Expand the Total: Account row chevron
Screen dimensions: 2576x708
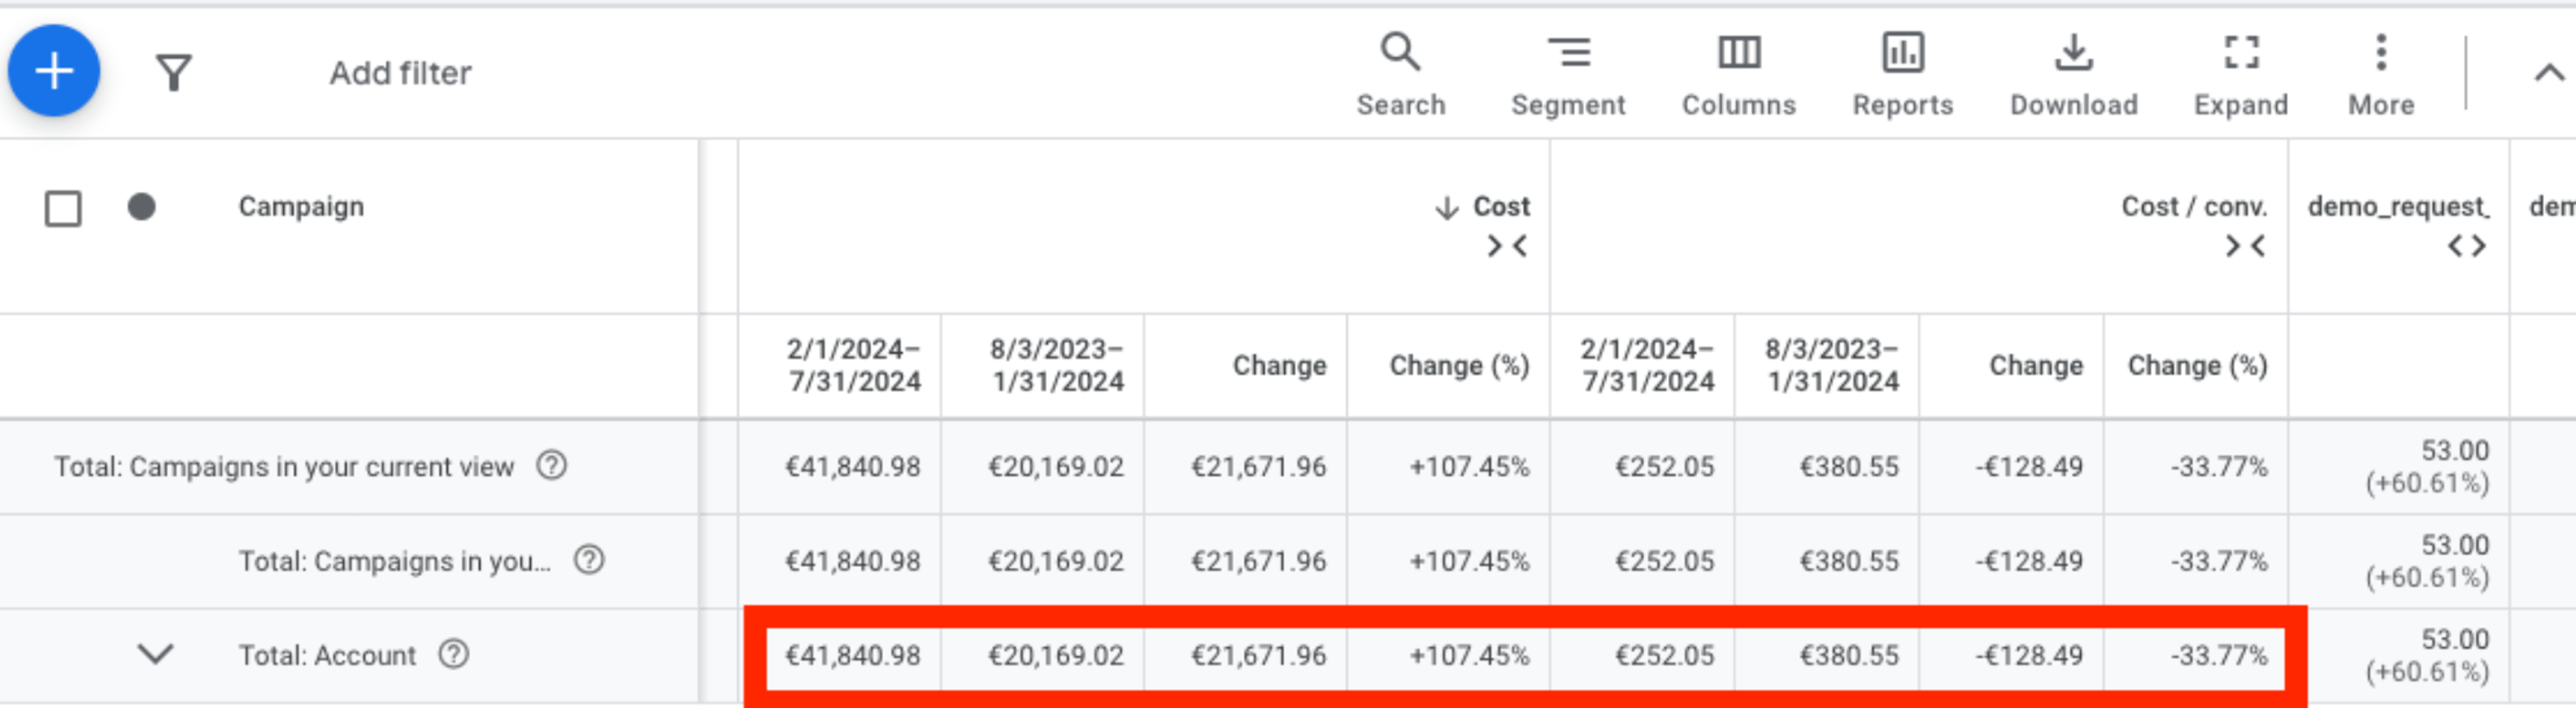(155, 655)
